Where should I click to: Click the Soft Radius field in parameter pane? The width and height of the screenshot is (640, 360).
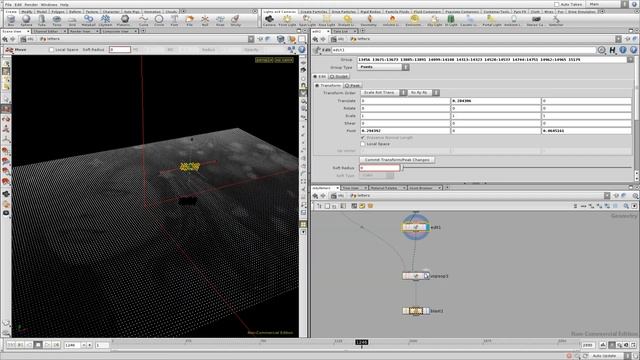[x=380, y=168]
